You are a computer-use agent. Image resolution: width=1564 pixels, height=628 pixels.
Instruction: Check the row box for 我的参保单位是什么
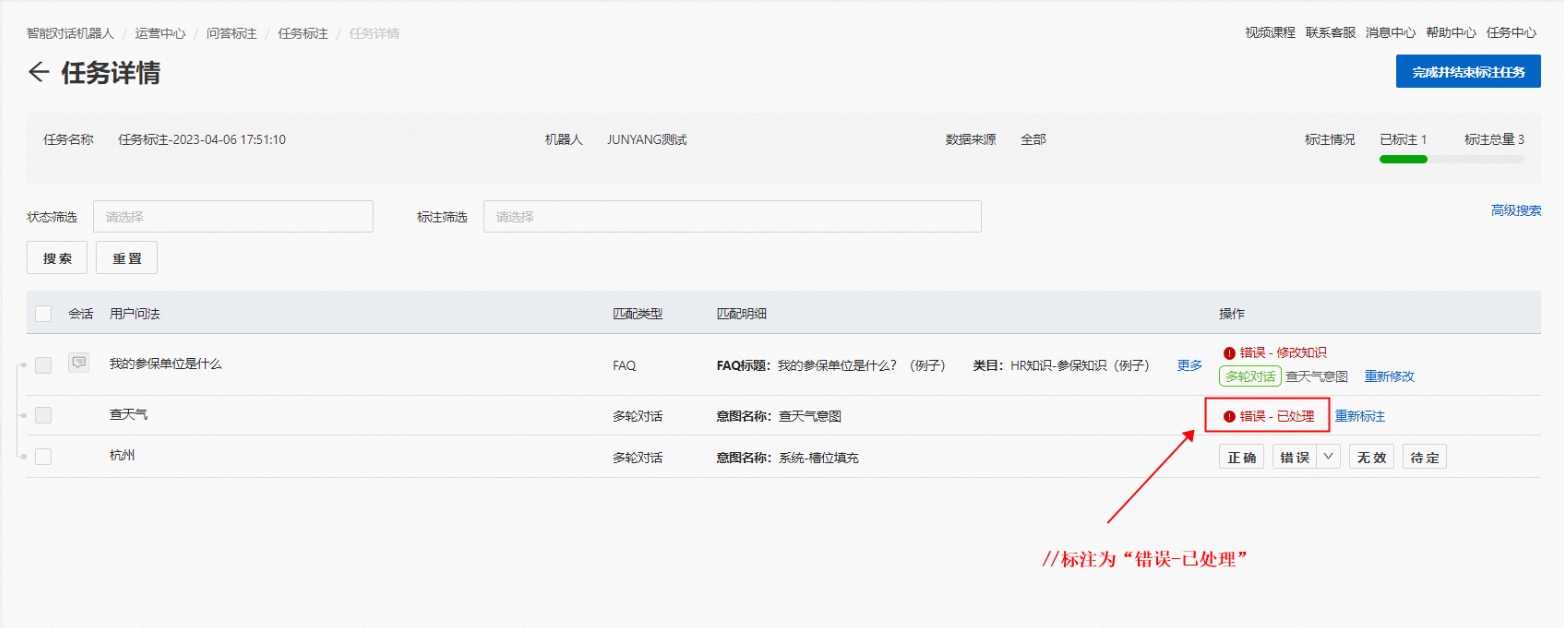click(43, 365)
